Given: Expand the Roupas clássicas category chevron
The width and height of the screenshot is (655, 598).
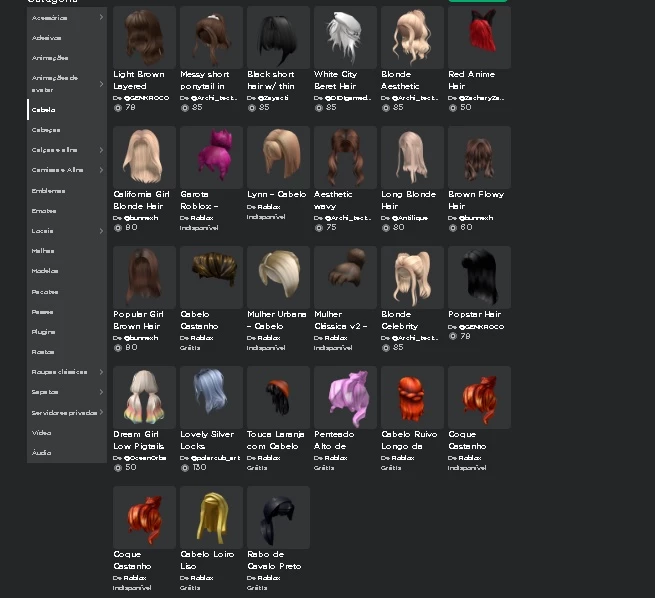Looking at the screenshot, I should [101, 372].
